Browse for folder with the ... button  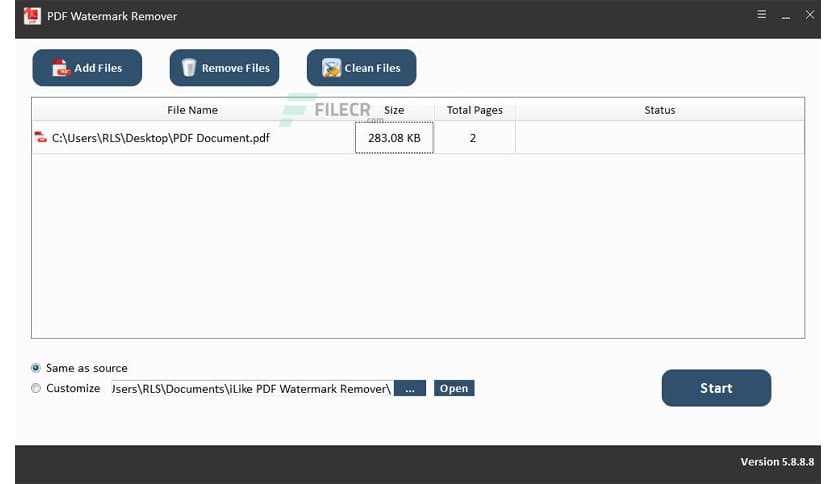click(409, 388)
